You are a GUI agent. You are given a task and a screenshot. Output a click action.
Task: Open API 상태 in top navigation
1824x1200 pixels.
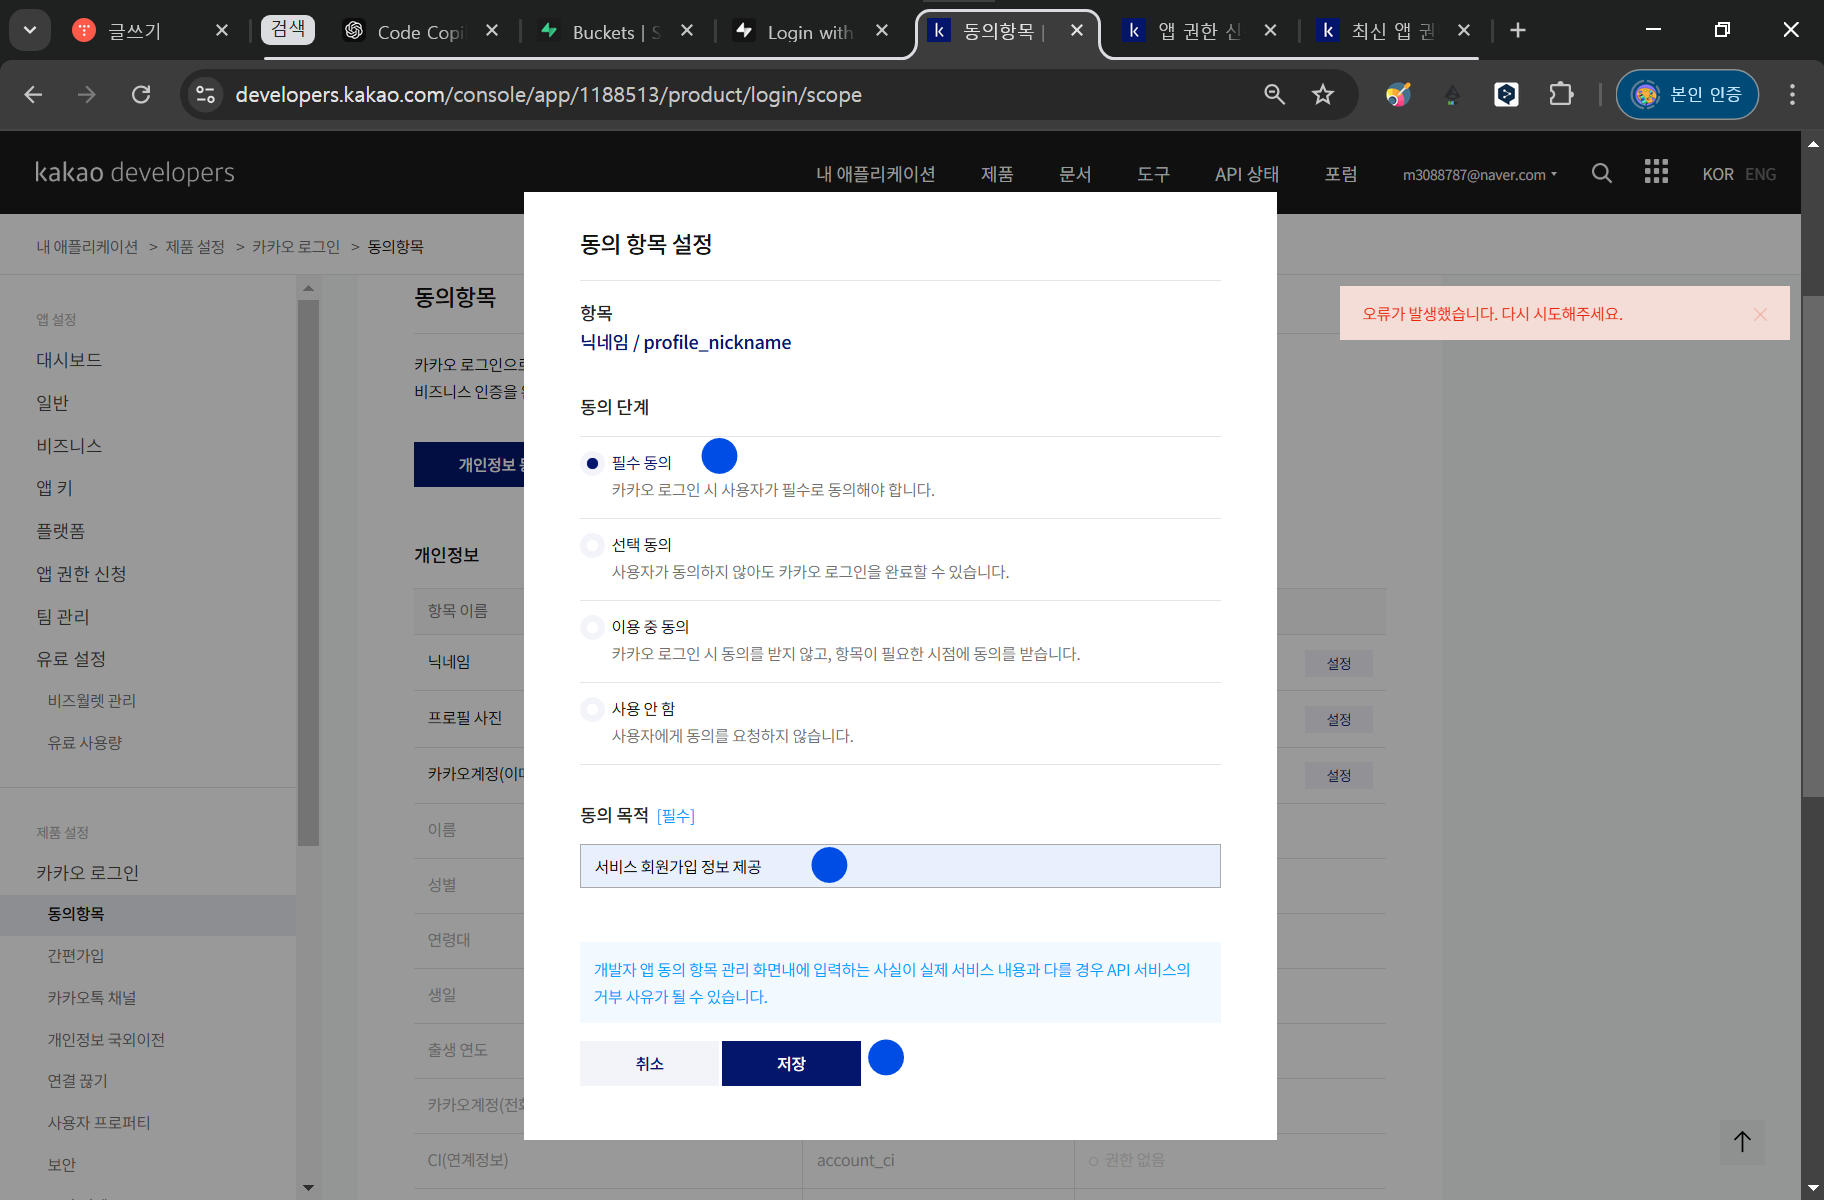tap(1247, 174)
